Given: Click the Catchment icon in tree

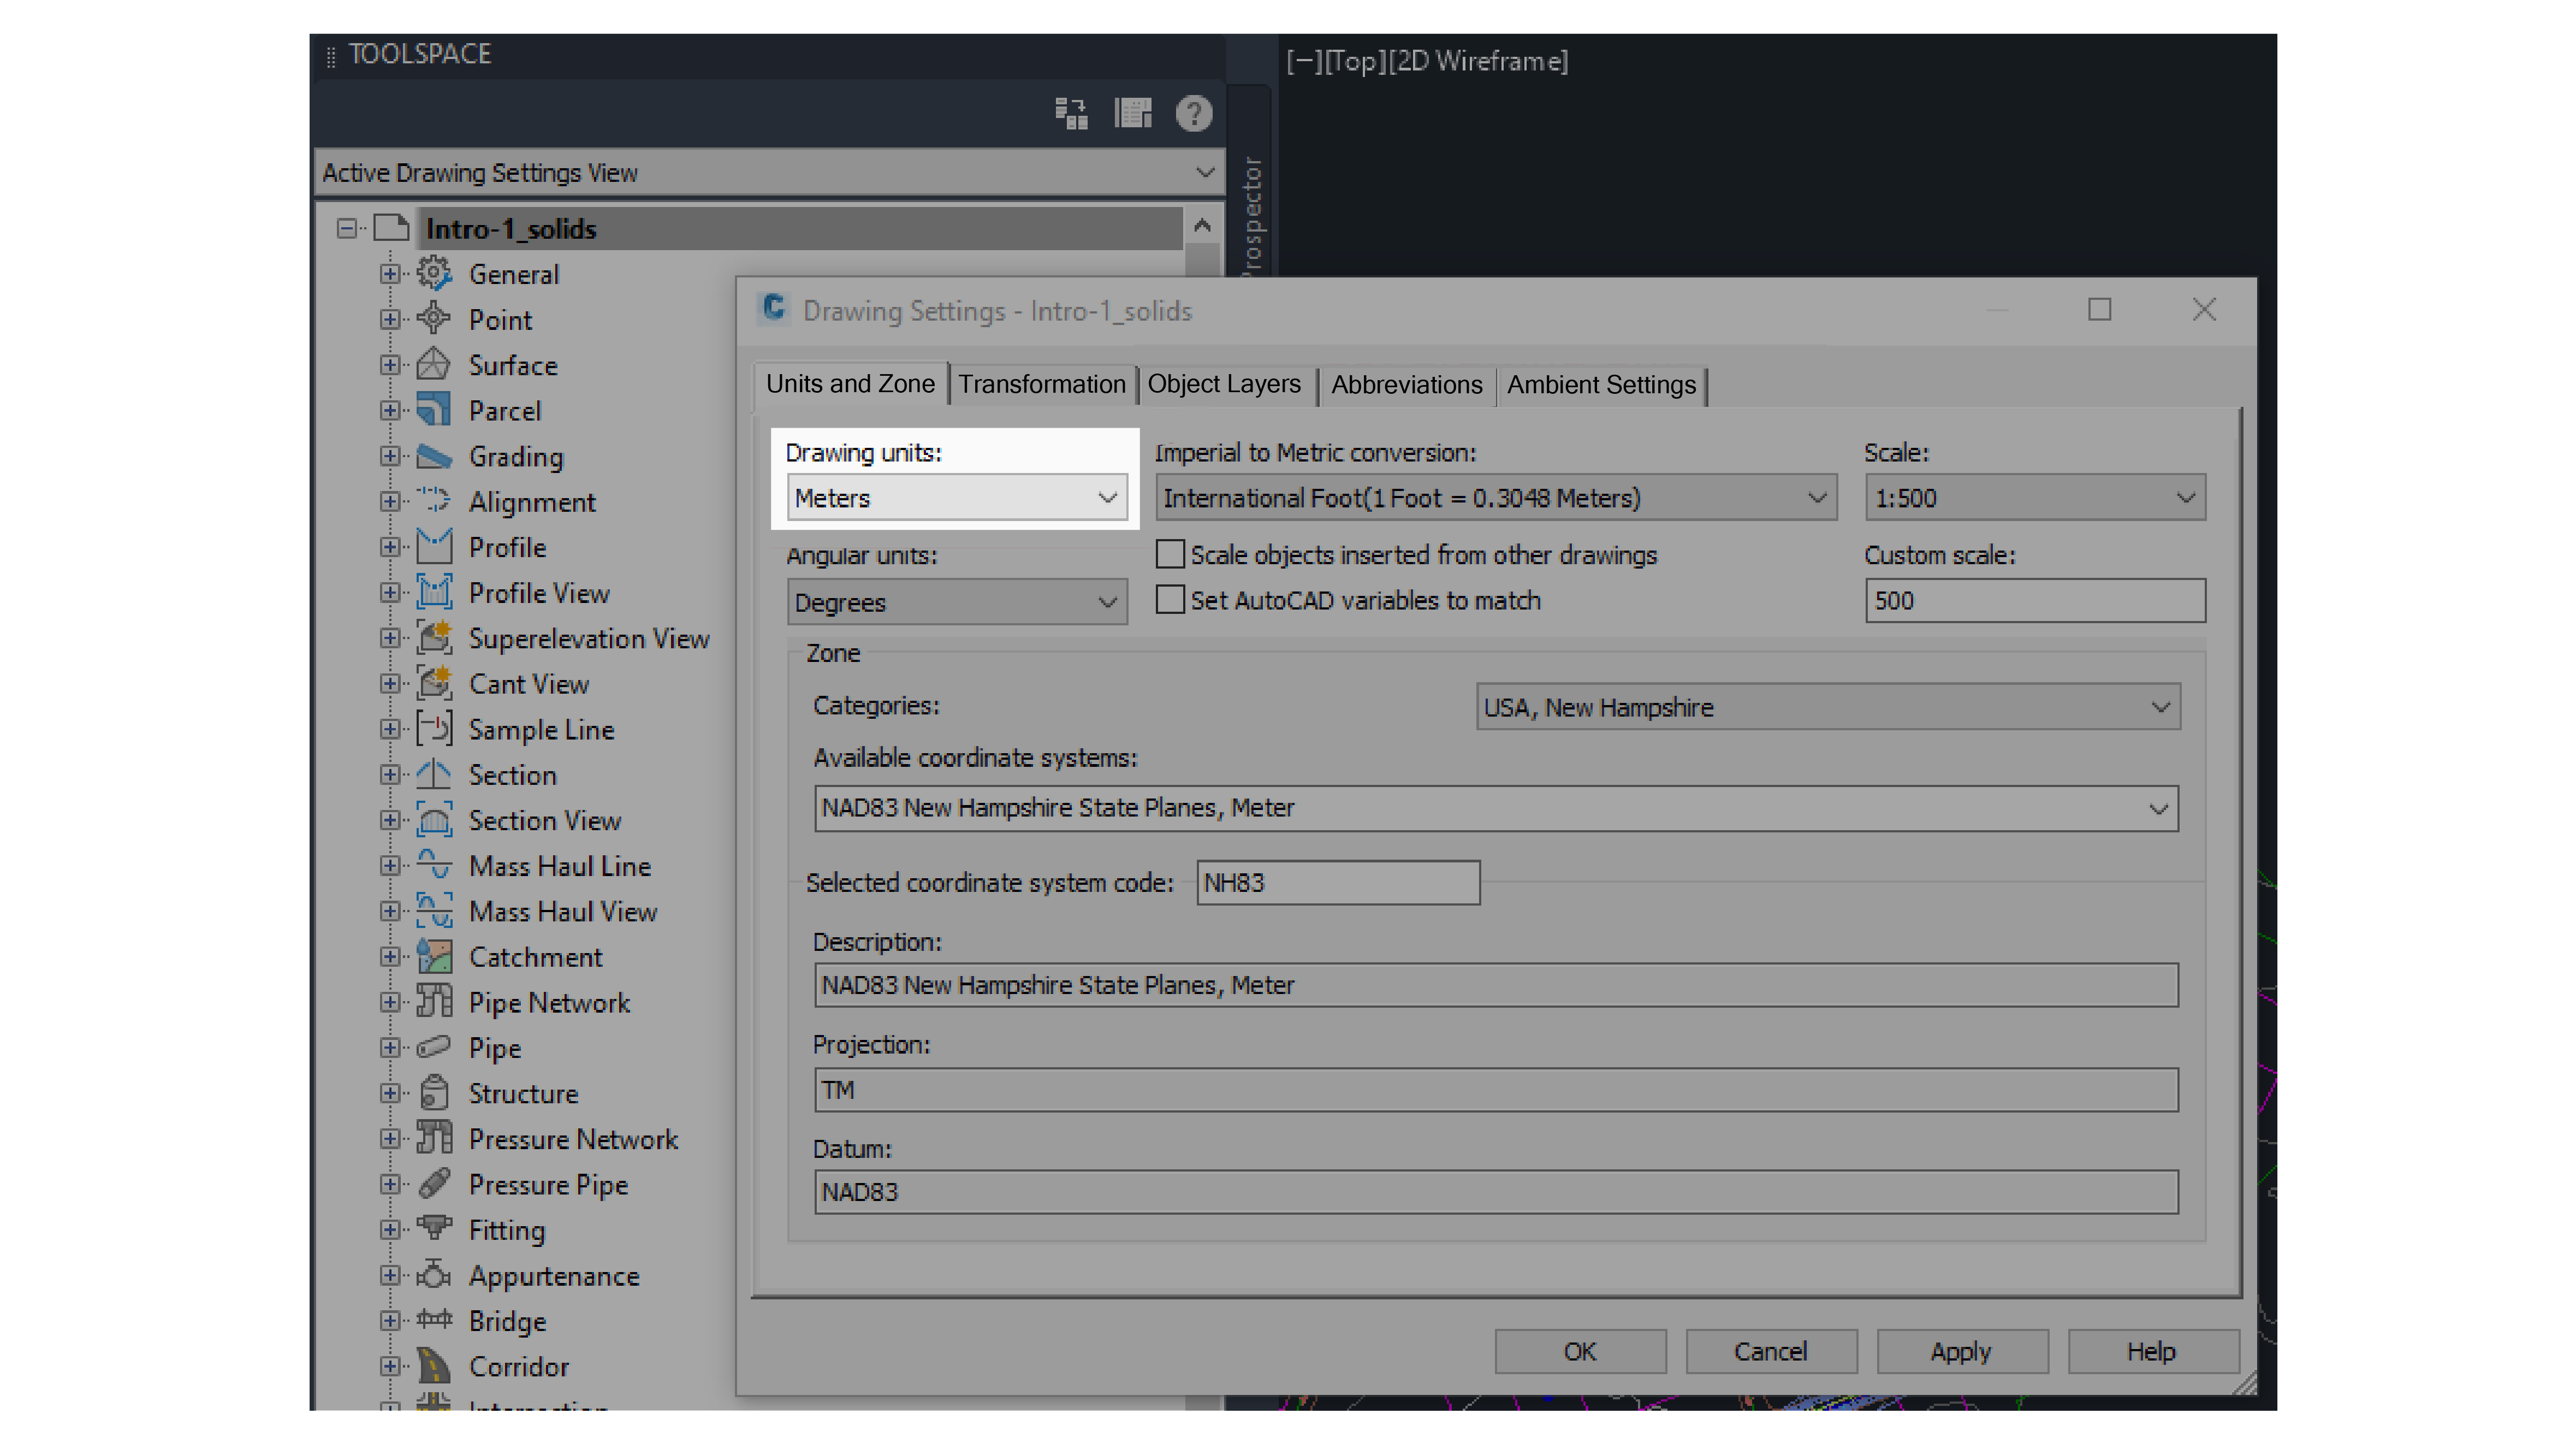Looking at the screenshot, I should coord(433,957).
